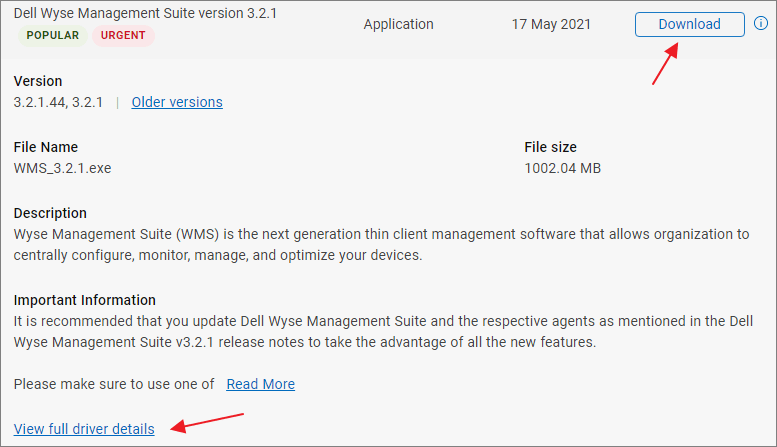Click the Application category label
The image size is (777, 447).
click(x=398, y=24)
